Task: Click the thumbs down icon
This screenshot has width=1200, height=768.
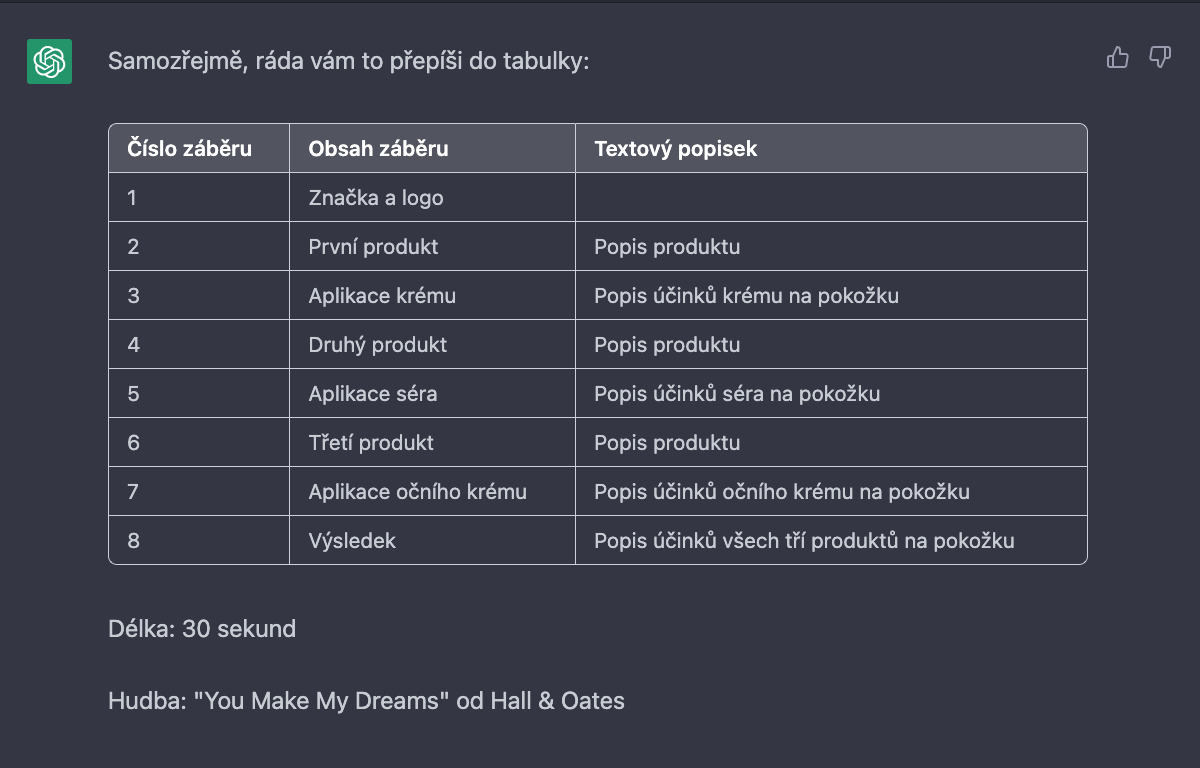Action: coord(1160,58)
